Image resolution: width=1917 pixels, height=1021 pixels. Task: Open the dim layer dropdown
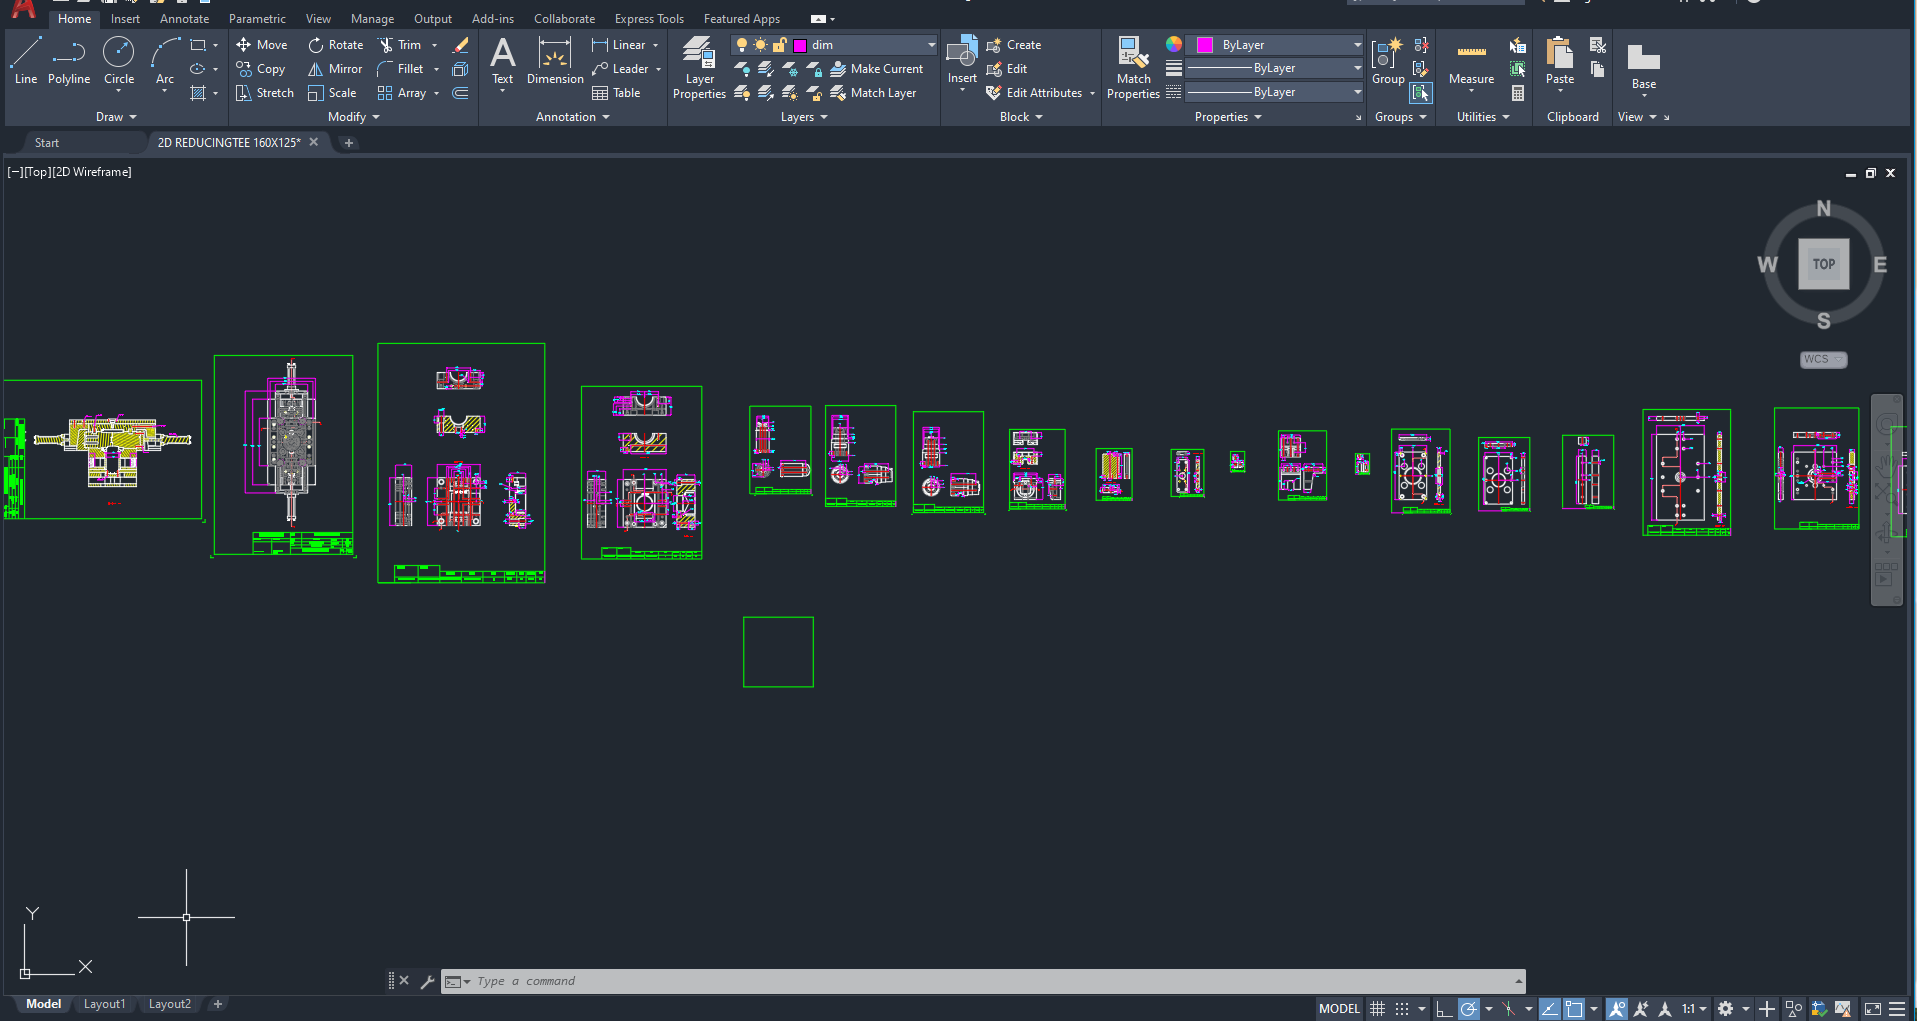(x=931, y=45)
